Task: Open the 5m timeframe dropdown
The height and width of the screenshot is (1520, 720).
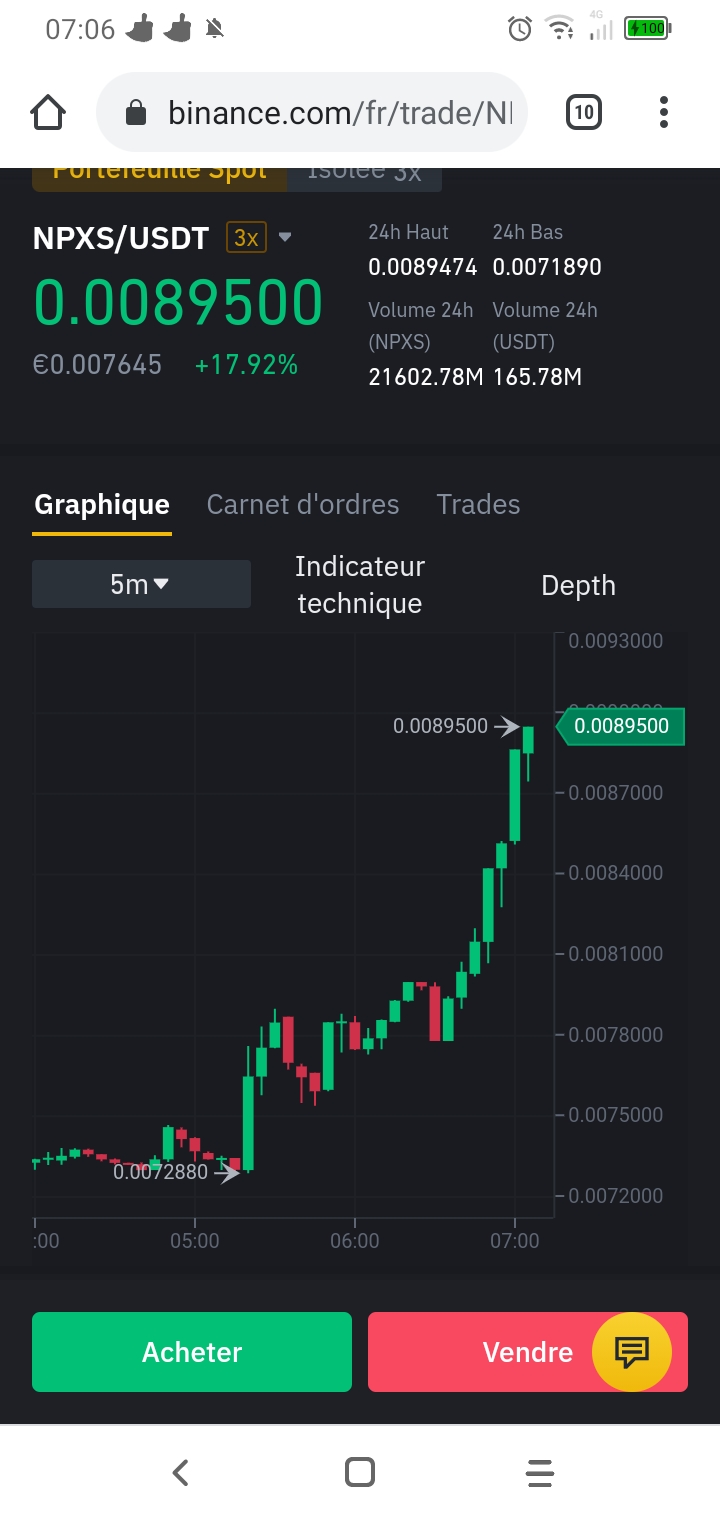Action: (141, 584)
